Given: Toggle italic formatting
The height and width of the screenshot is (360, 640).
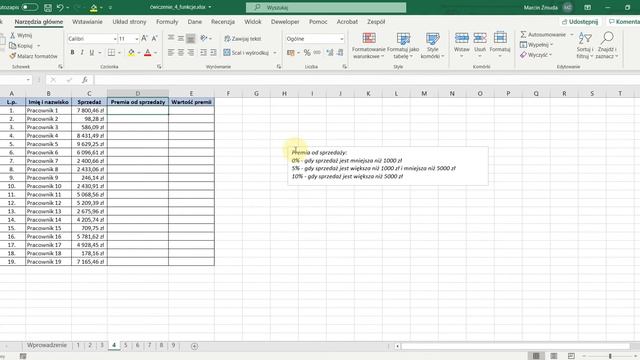Looking at the screenshot, I should point(82,53).
